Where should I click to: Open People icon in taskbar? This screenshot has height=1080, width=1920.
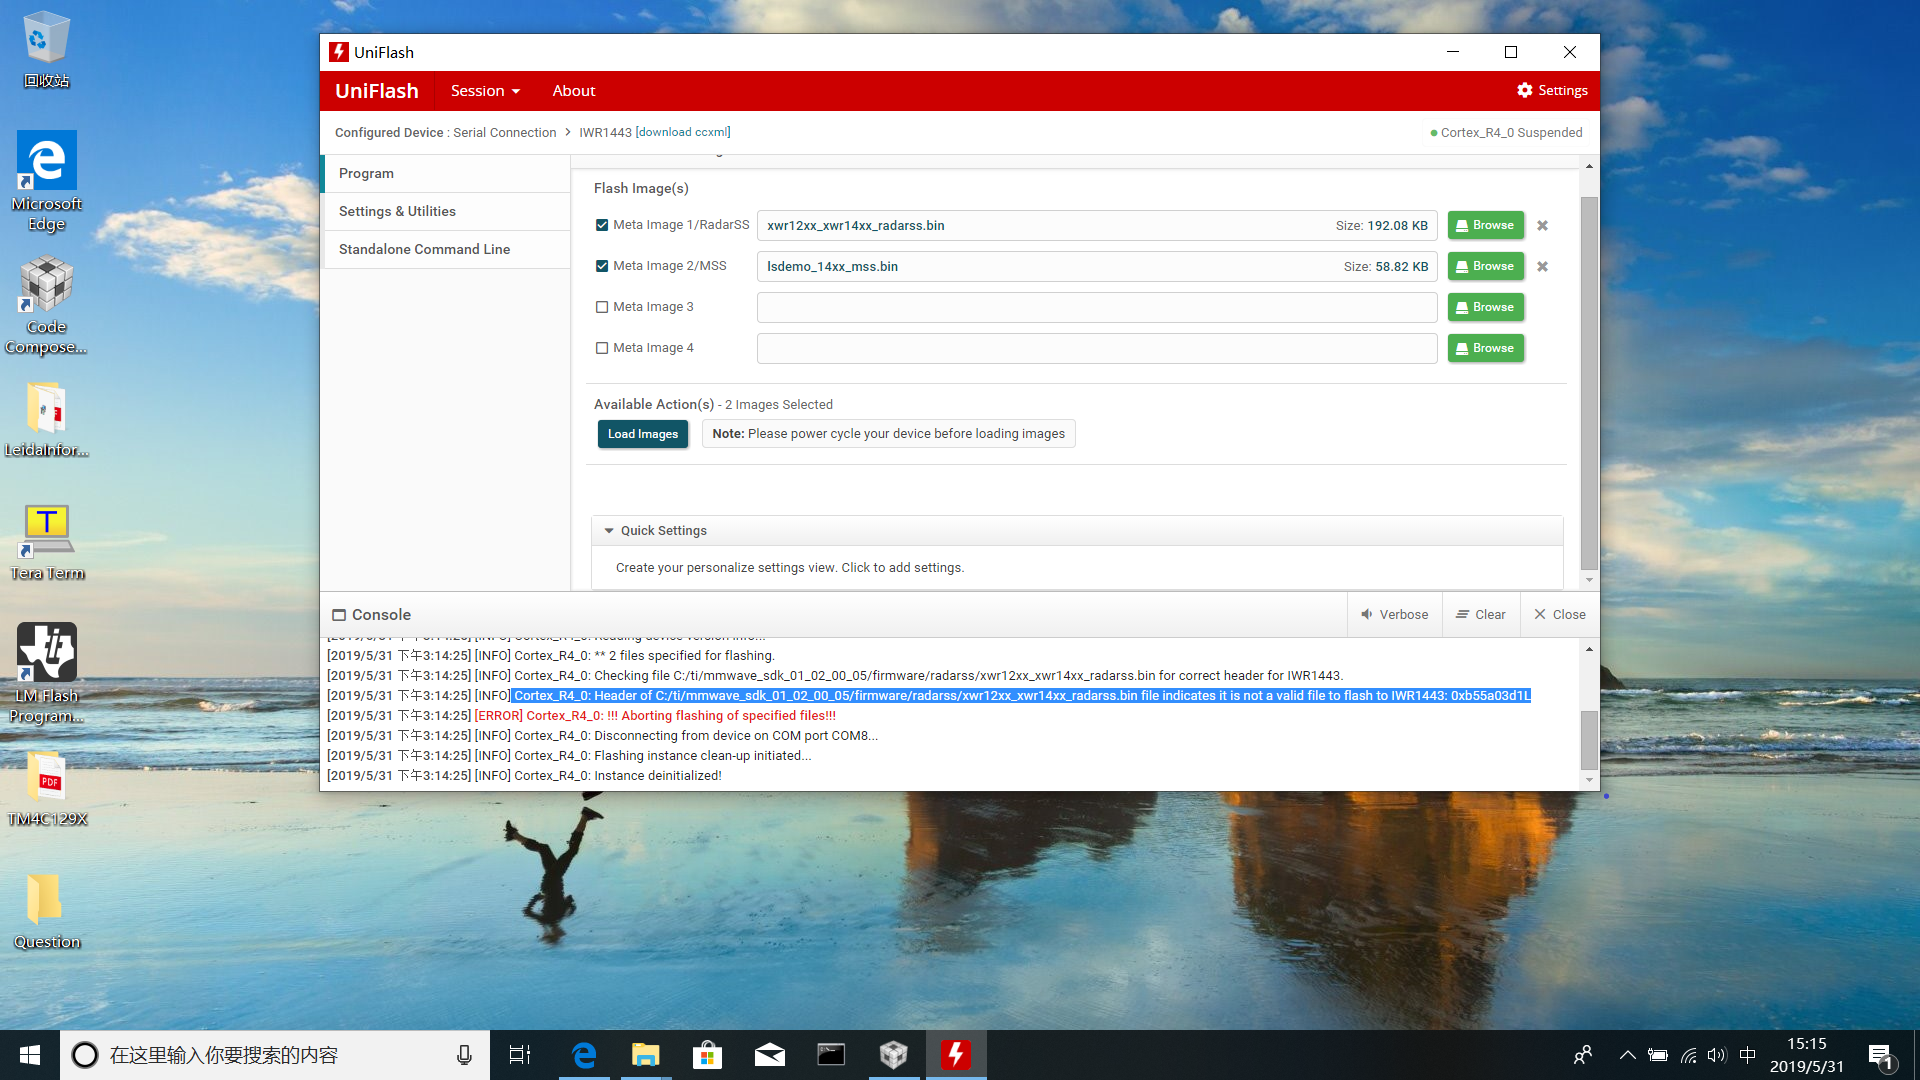(x=1583, y=1055)
